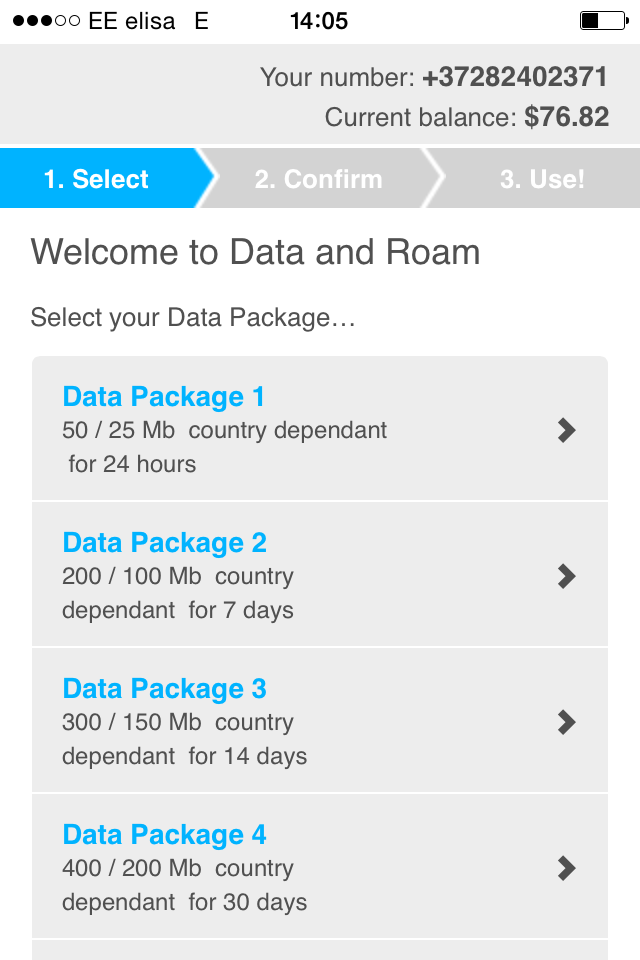Go to the 2. Confirm step
640x960 pixels.
pyautogui.click(x=318, y=179)
